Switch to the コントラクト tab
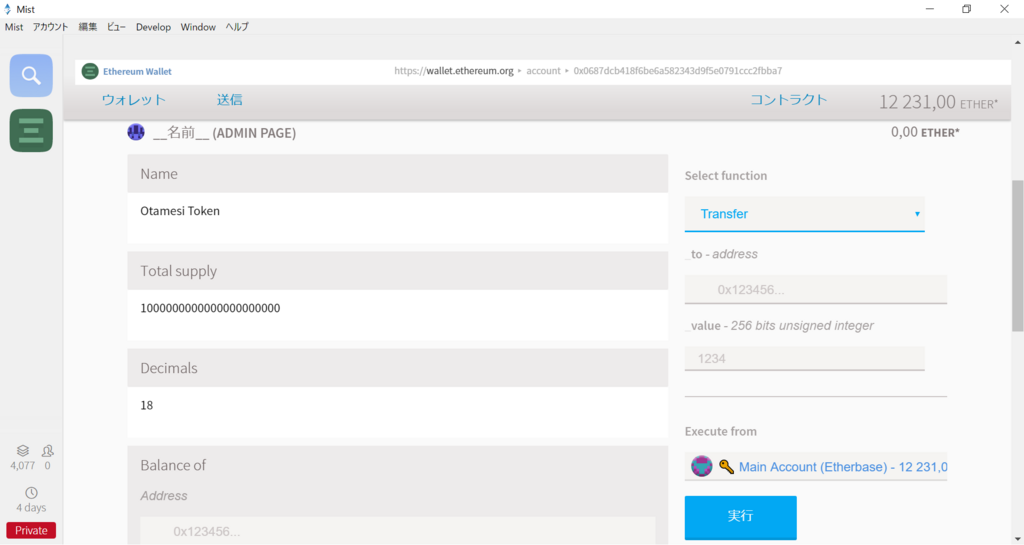 click(x=789, y=100)
